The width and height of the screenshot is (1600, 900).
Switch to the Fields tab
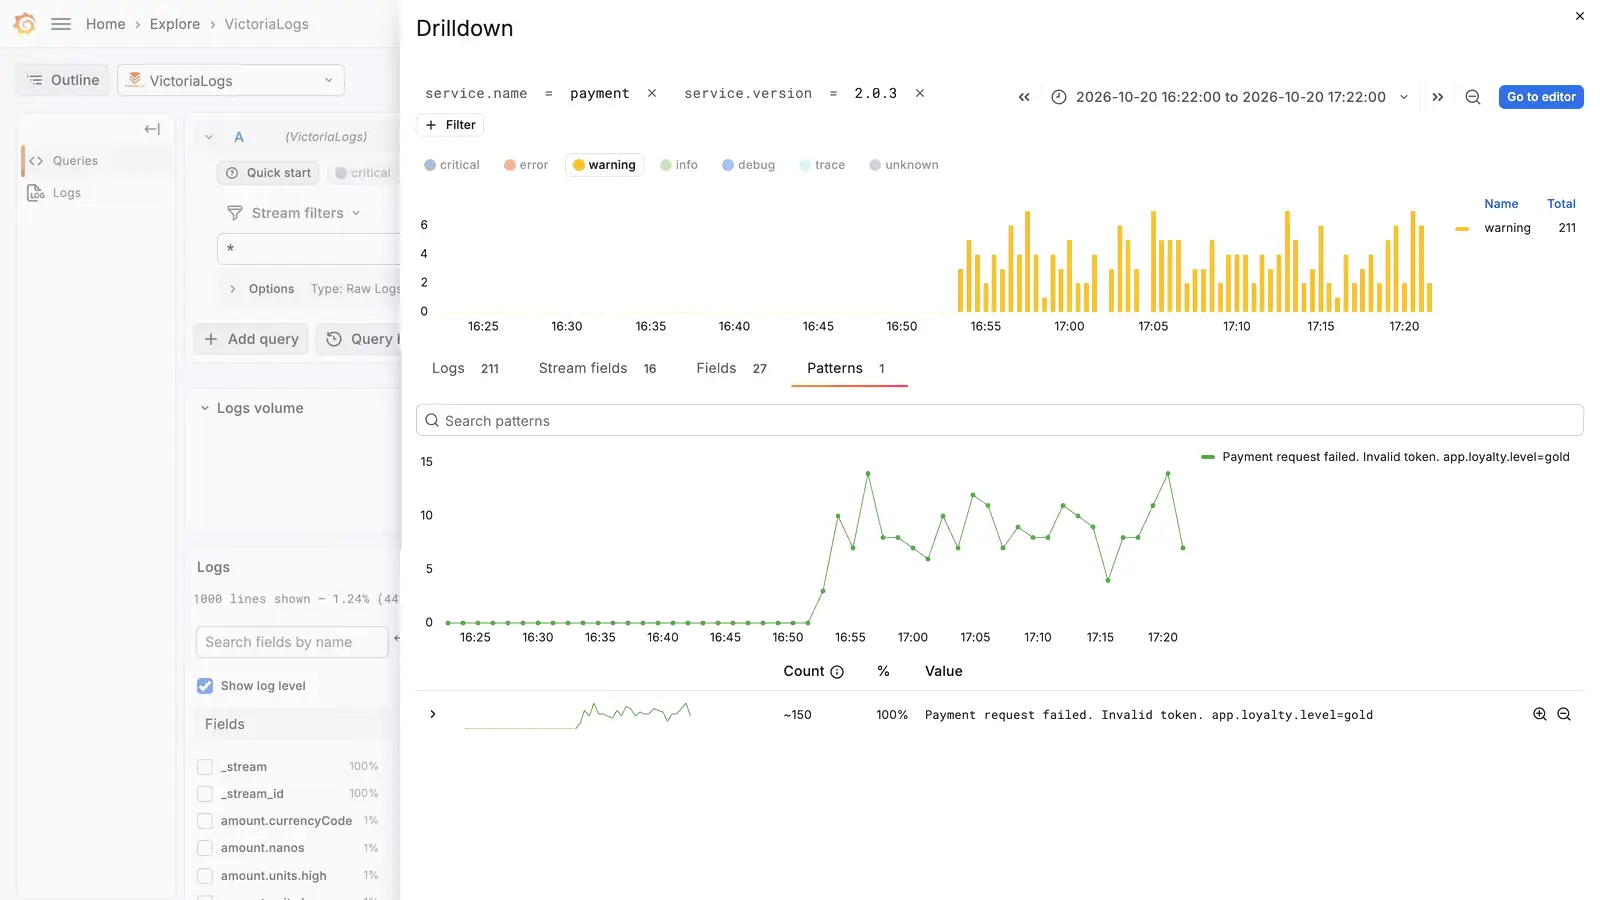coord(731,369)
